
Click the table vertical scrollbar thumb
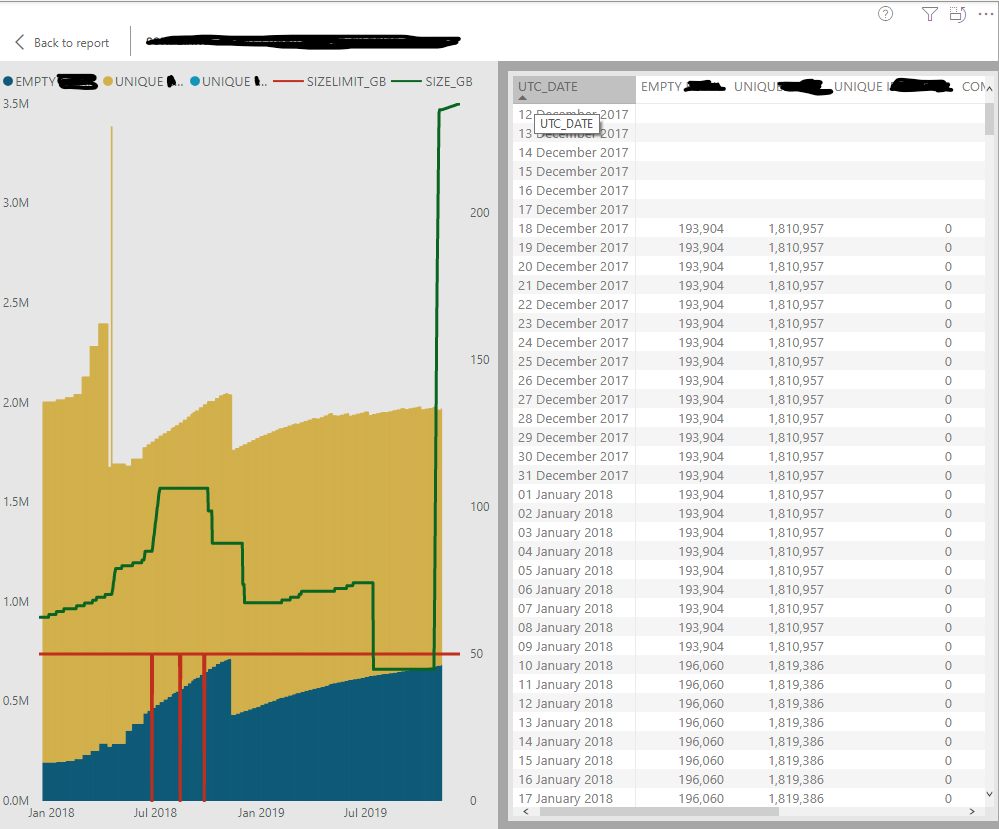[x=989, y=119]
